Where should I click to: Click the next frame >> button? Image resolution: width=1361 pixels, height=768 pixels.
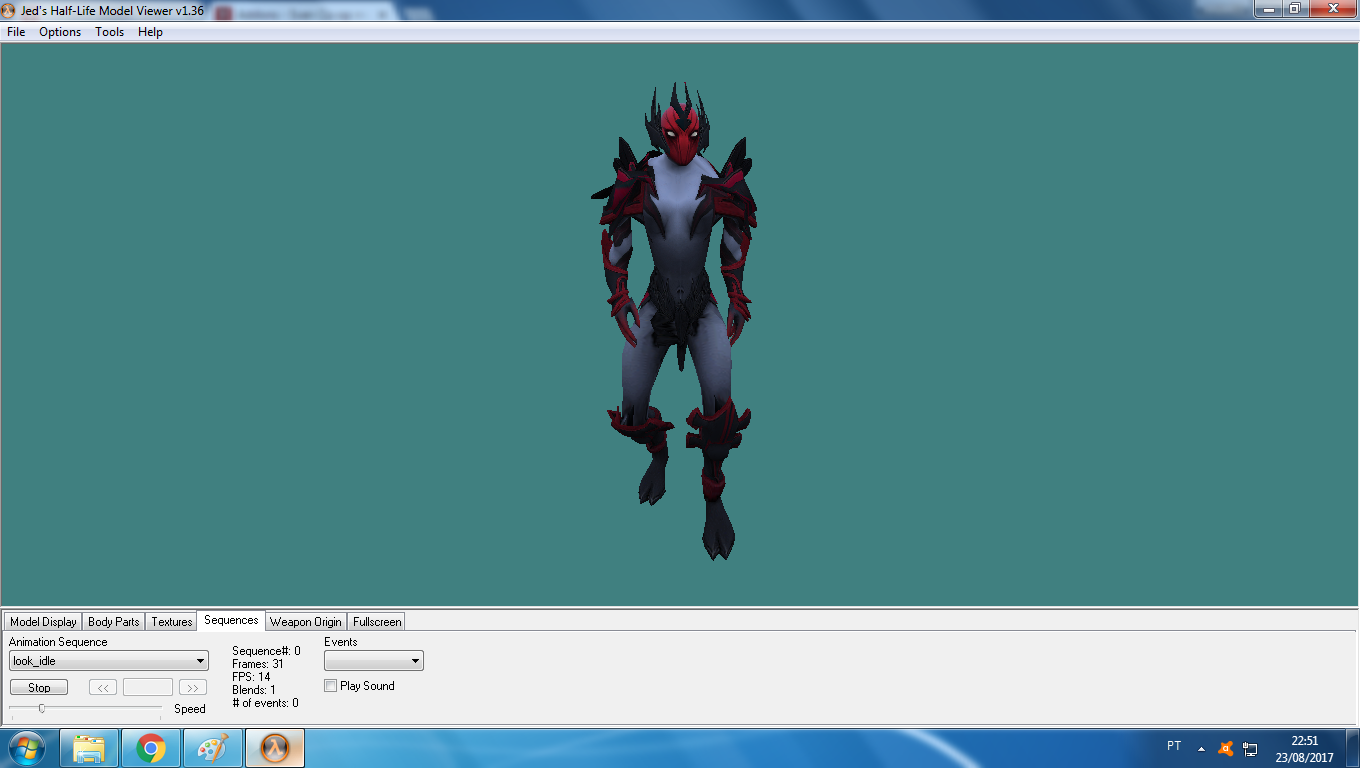pyautogui.click(x=193, y=688)
